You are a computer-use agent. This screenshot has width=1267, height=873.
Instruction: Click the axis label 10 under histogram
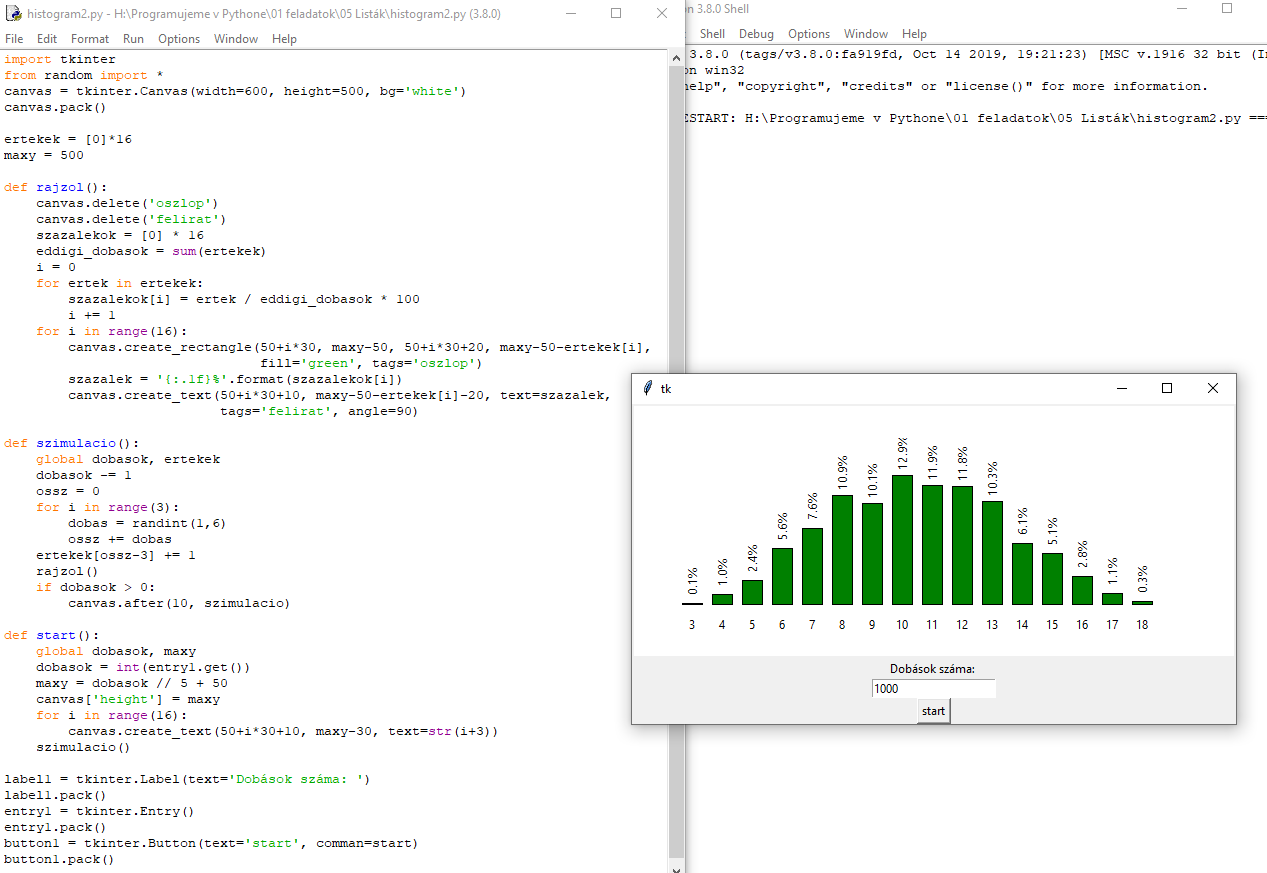point(902,625)
